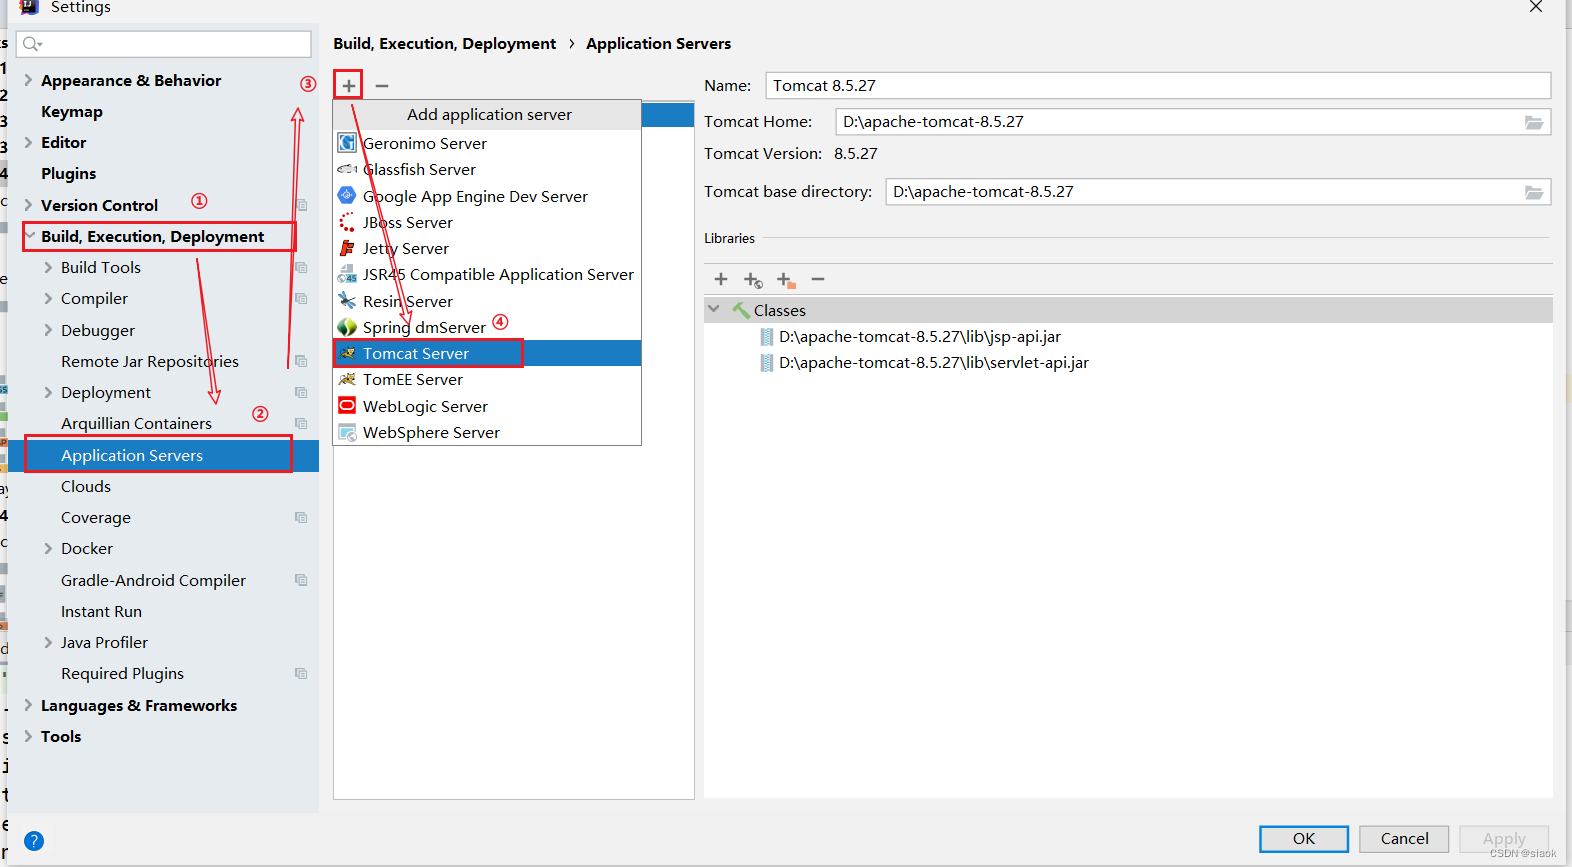Browse for Tomcat base directory folder
The height and width of the screenshot is (867, 1572).
[x=1534, y=192]
